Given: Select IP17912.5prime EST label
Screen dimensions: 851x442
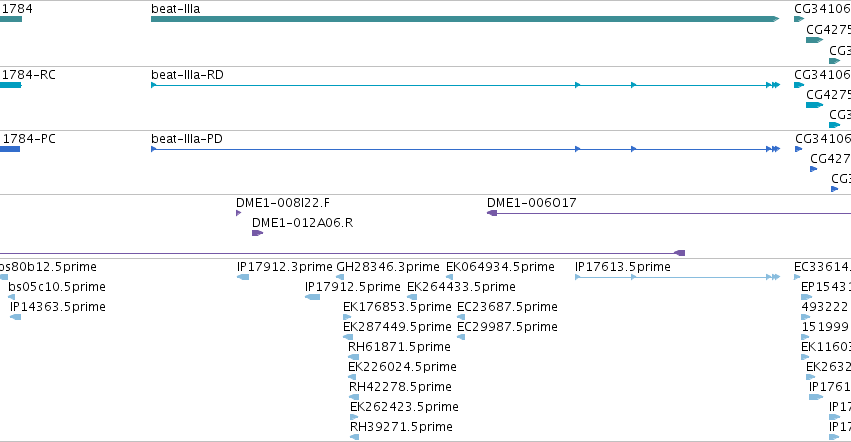Looking at the screenshot, I should [353, 287].
